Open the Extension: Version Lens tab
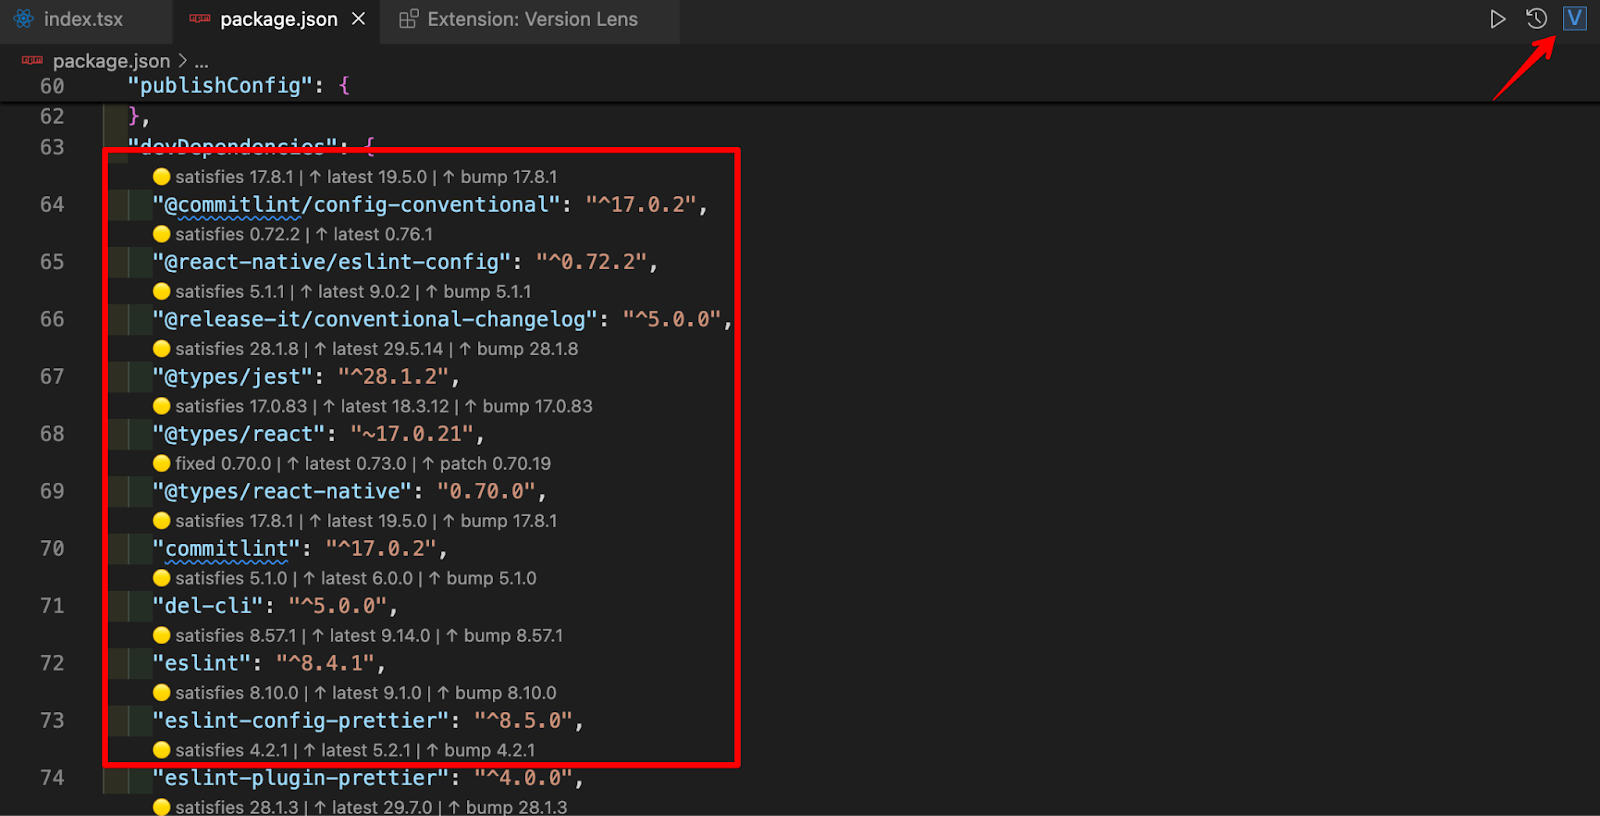 [530, 19]
